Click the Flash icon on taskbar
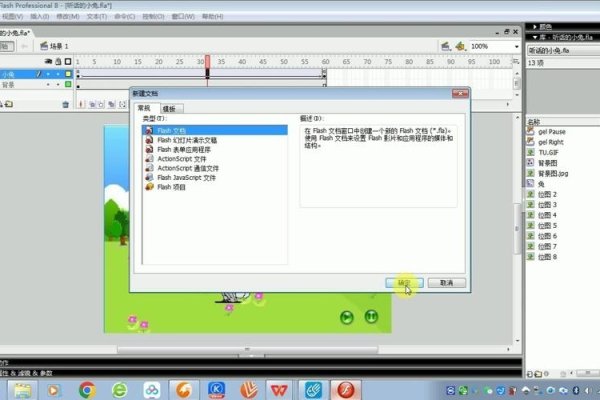 pos(346,390)
